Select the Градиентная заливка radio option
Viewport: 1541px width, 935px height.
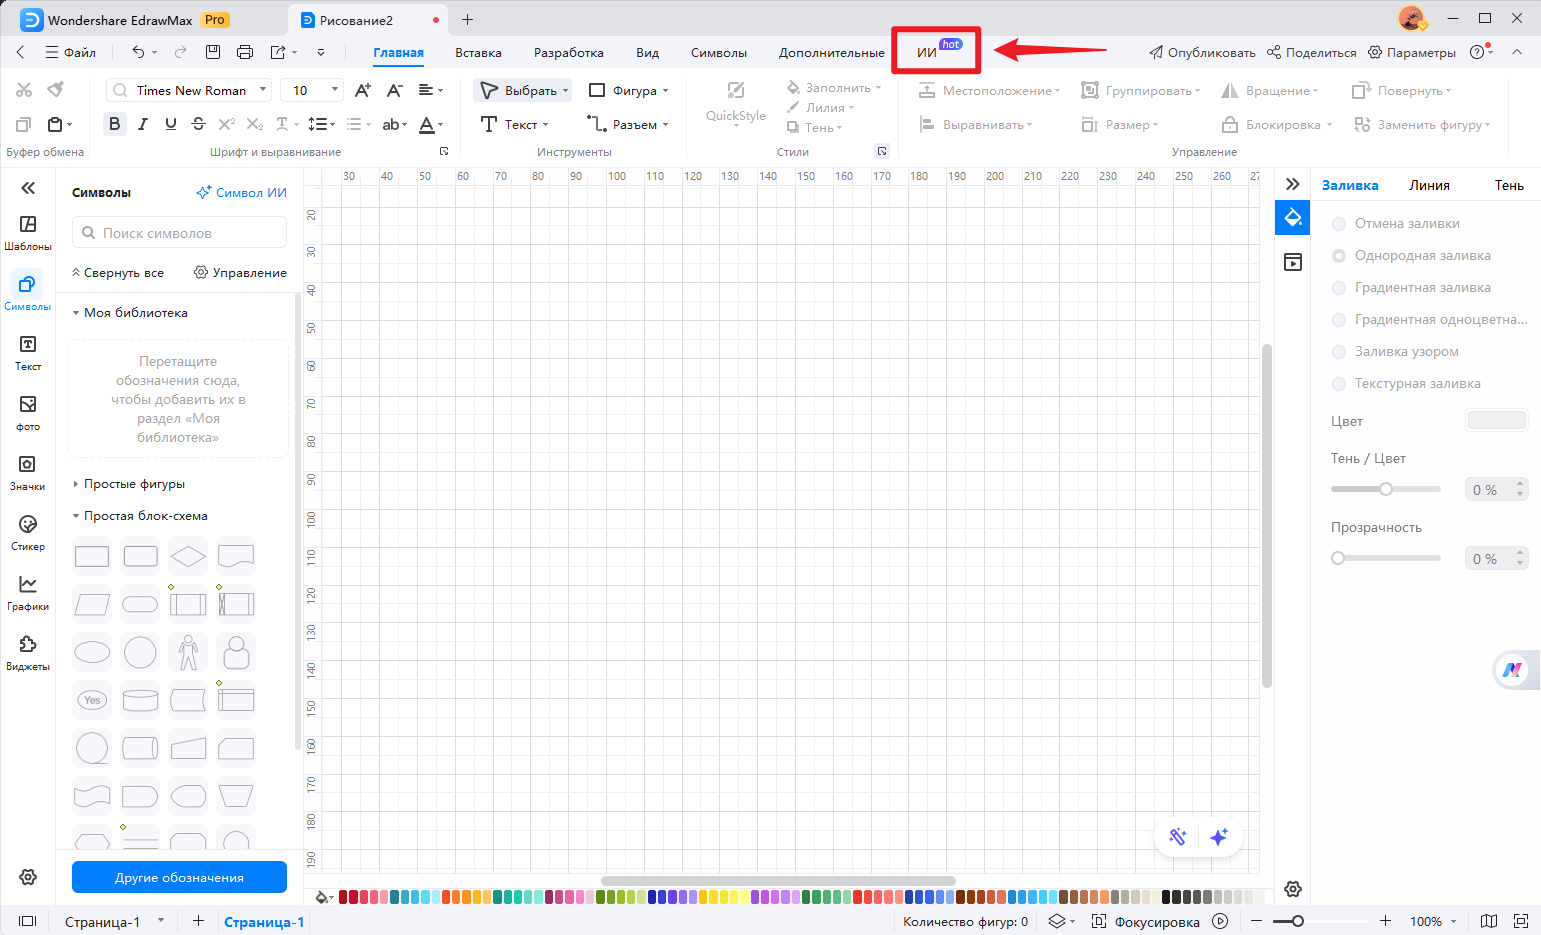coord(1338,288)
